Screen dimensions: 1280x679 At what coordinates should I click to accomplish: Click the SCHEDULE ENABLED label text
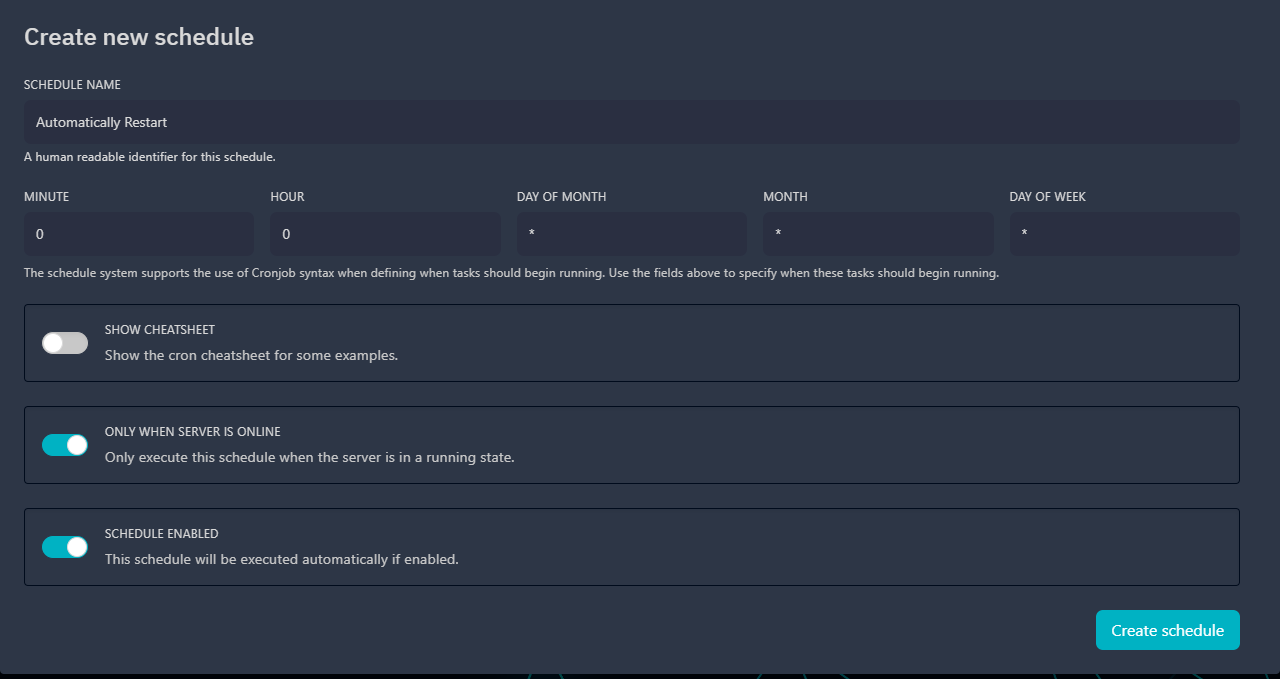161,534
